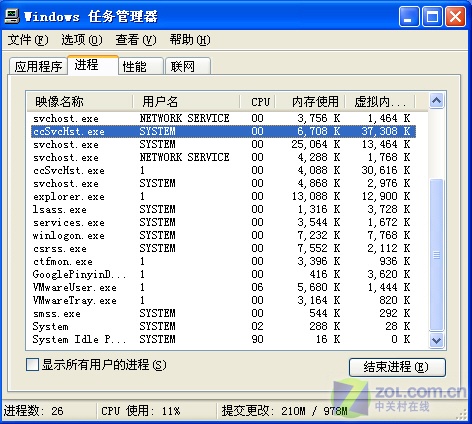This screenshot has height=424, width=472.
Task: Select the csrss.exe process
Action: (223, 248)
